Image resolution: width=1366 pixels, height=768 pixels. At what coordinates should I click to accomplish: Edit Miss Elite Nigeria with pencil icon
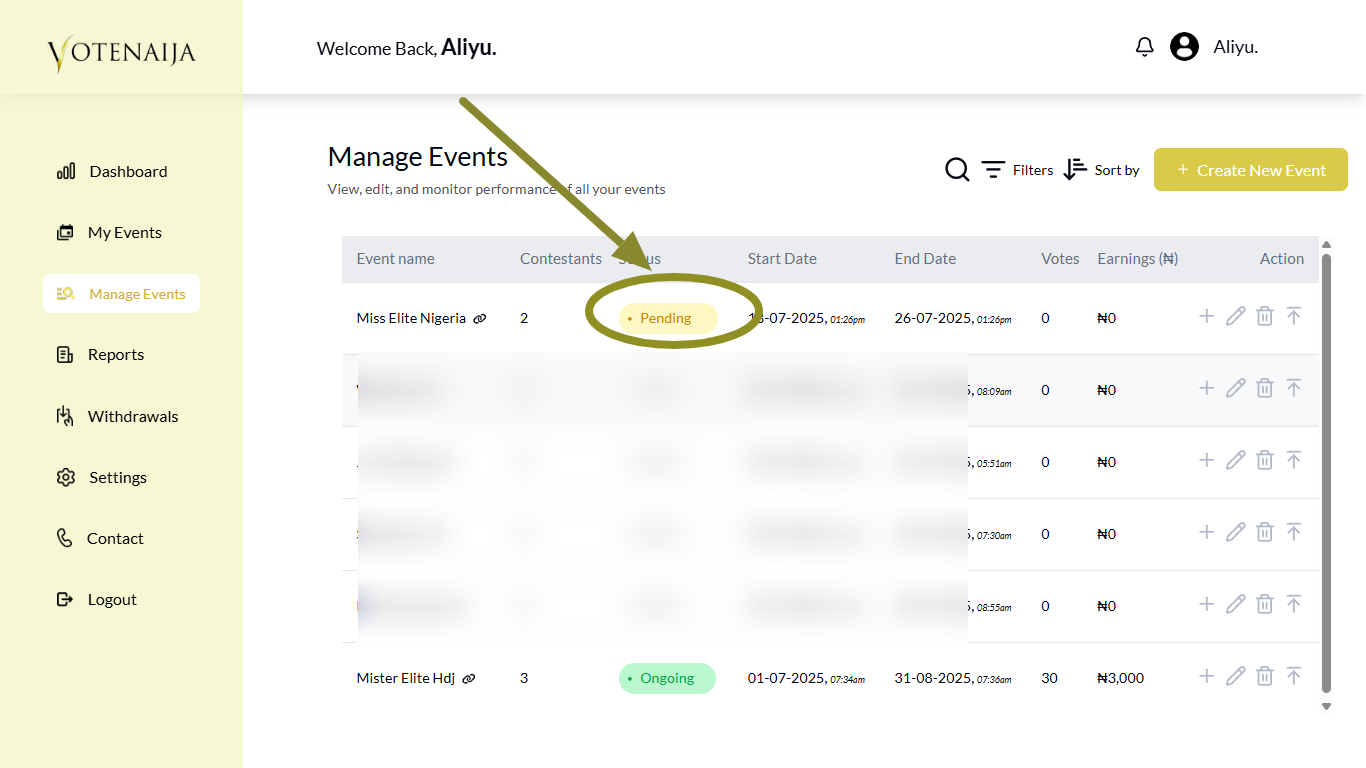coord(1235,317)
